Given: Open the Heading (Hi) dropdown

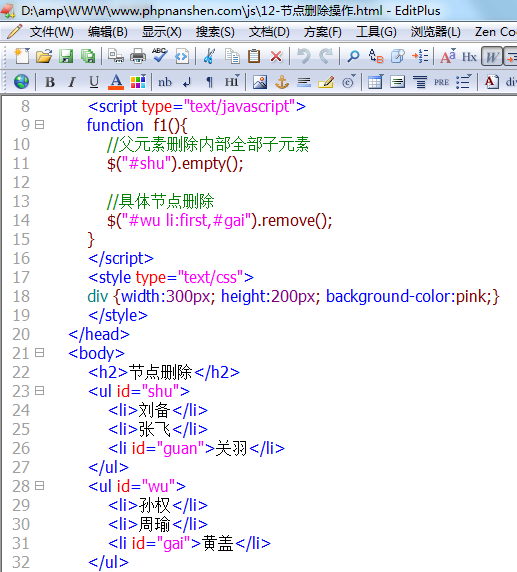Looking at the screenshot, I should point(232,81).
